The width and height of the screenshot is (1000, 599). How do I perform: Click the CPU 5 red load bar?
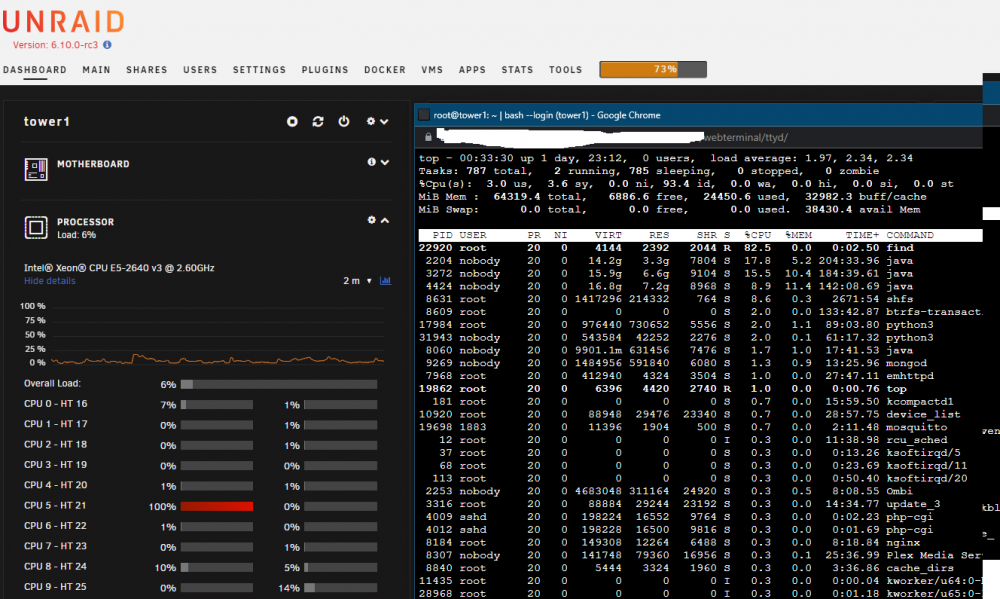point(217,507)
